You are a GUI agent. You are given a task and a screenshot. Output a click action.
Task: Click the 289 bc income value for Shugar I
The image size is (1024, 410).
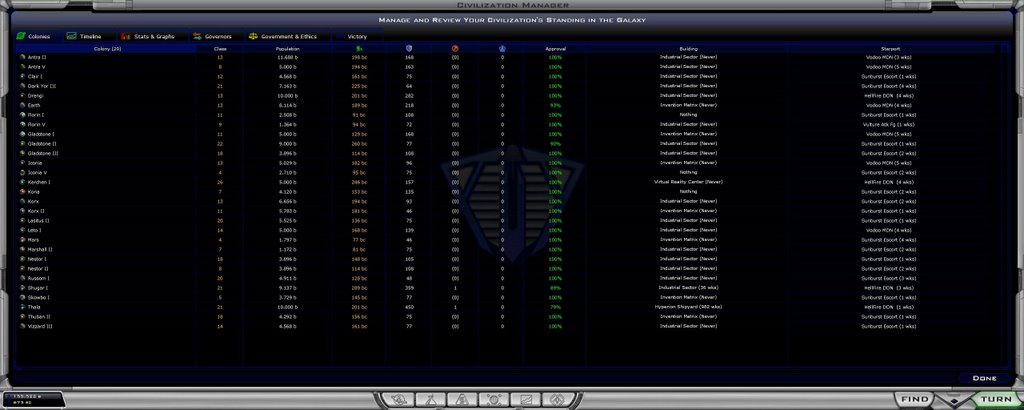tap(357, 288)
